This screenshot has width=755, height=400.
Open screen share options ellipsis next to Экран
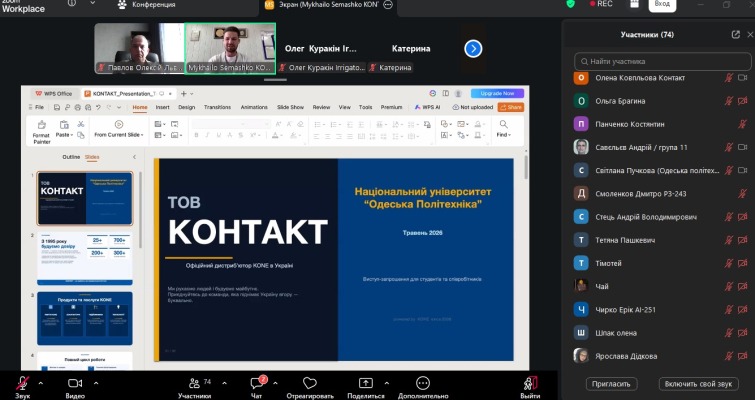(388, 5)
